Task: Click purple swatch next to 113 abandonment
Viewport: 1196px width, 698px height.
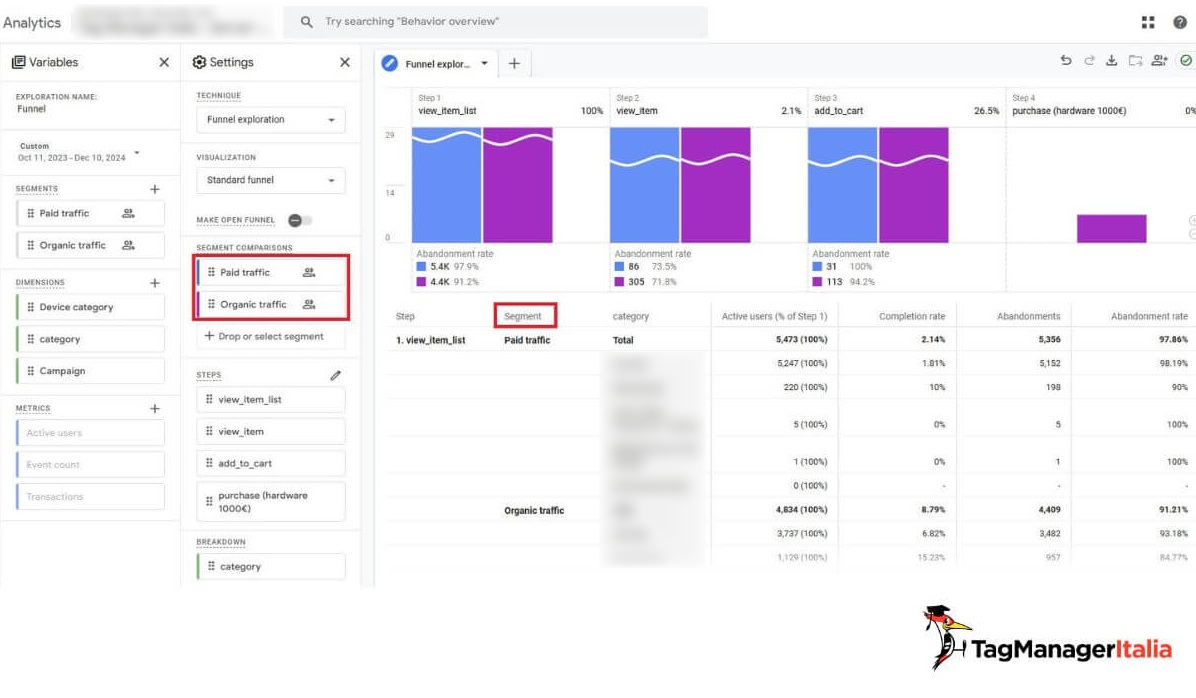Action: pyautogui.click(x=817, y=282)
